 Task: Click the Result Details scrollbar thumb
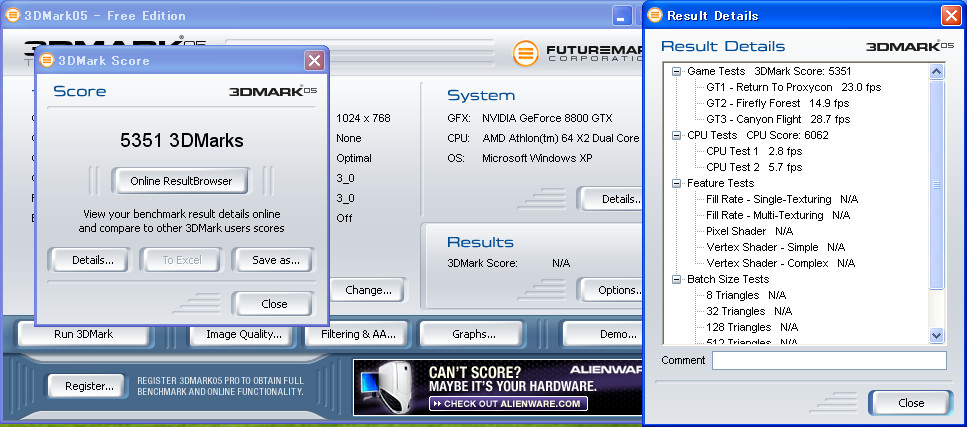click(x=936, y=184)
